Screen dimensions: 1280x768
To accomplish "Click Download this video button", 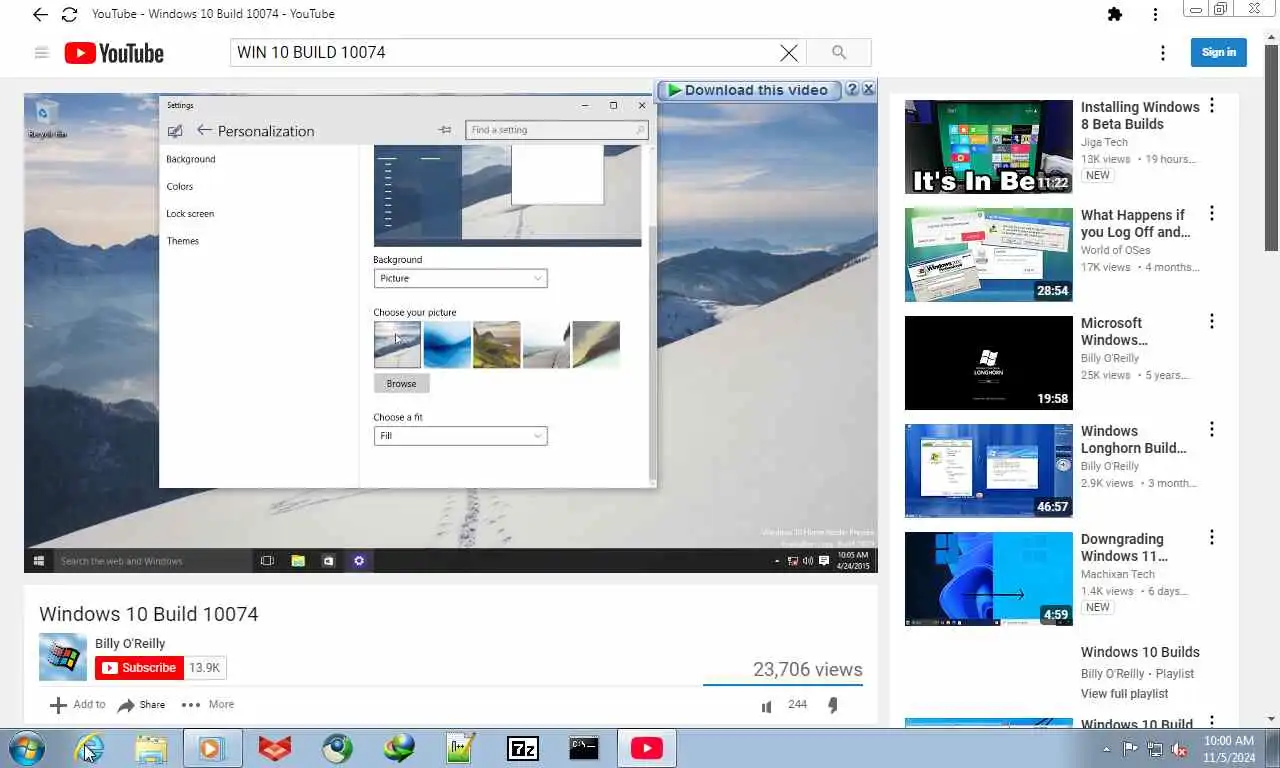I will (x=747, y=90).
